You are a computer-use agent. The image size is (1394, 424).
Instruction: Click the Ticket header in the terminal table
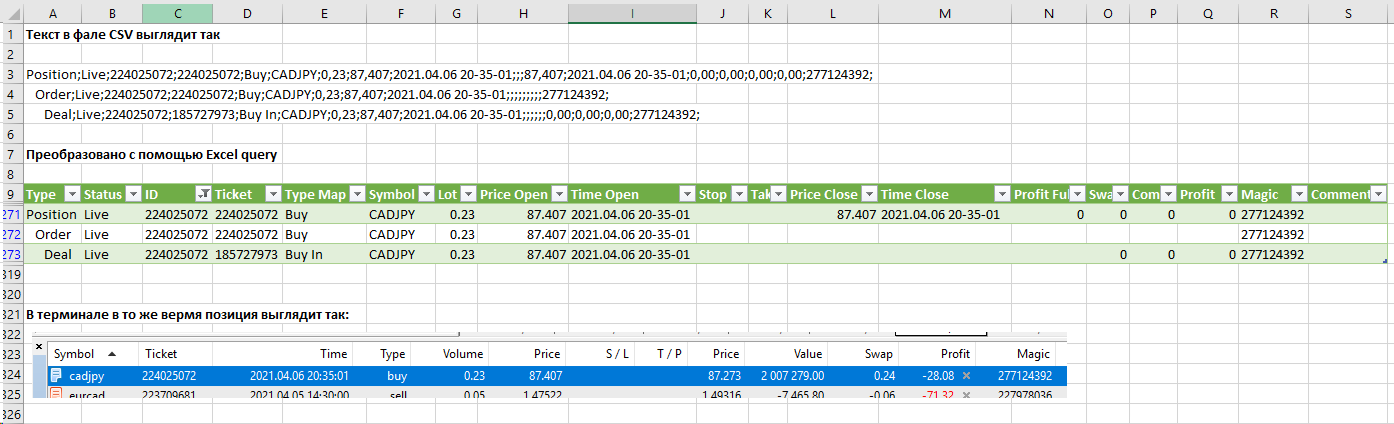[160, 354]
